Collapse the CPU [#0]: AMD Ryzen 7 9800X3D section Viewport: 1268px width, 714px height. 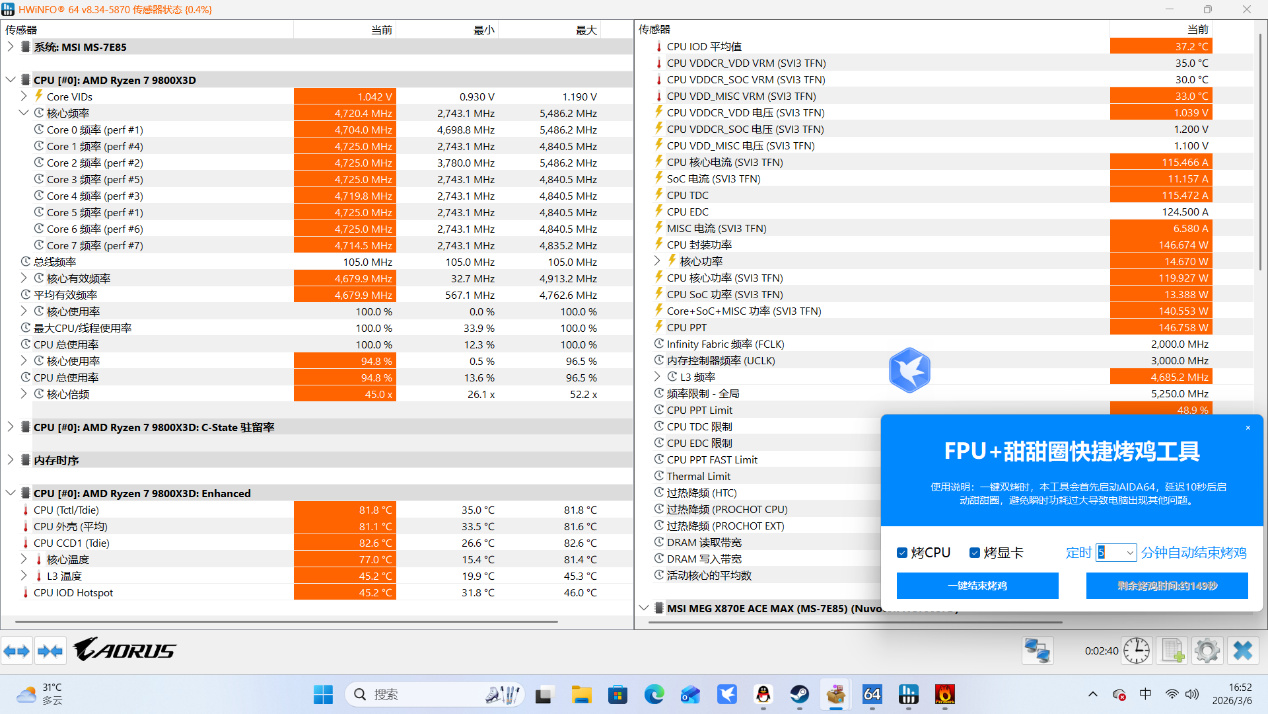(10, 79)
